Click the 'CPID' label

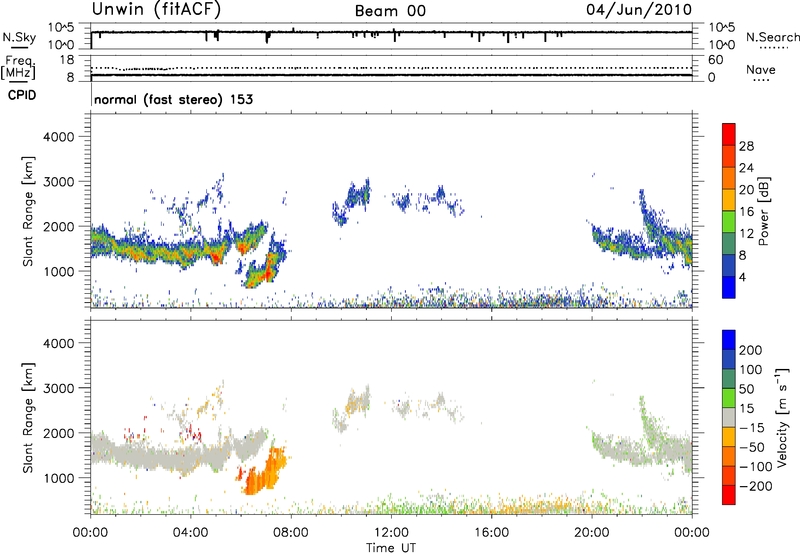(x=22, y=95)
